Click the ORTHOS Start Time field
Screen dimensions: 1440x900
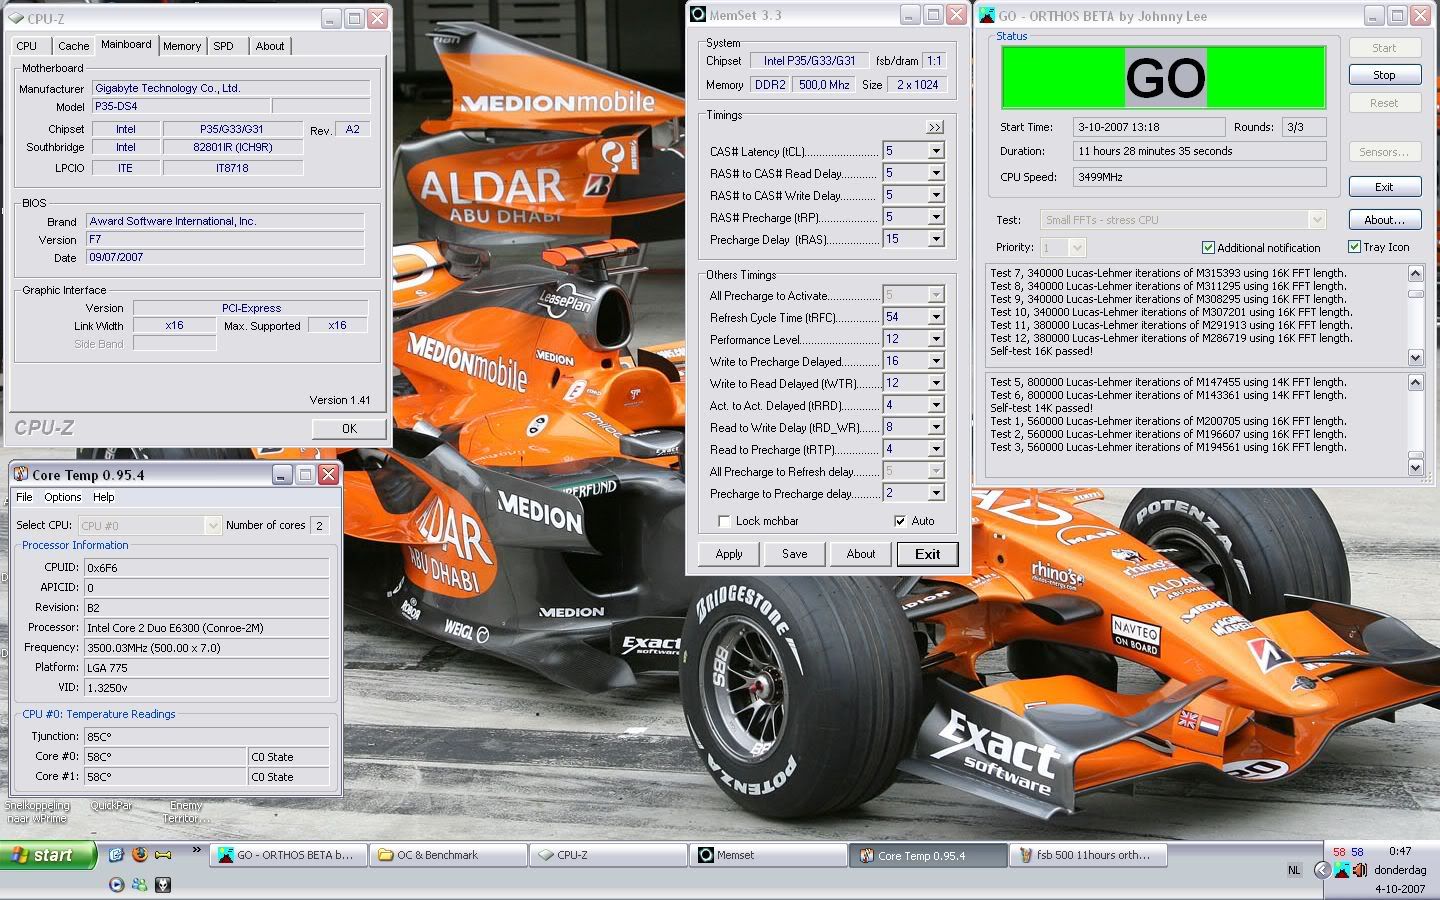click(x=1149, y=127)
